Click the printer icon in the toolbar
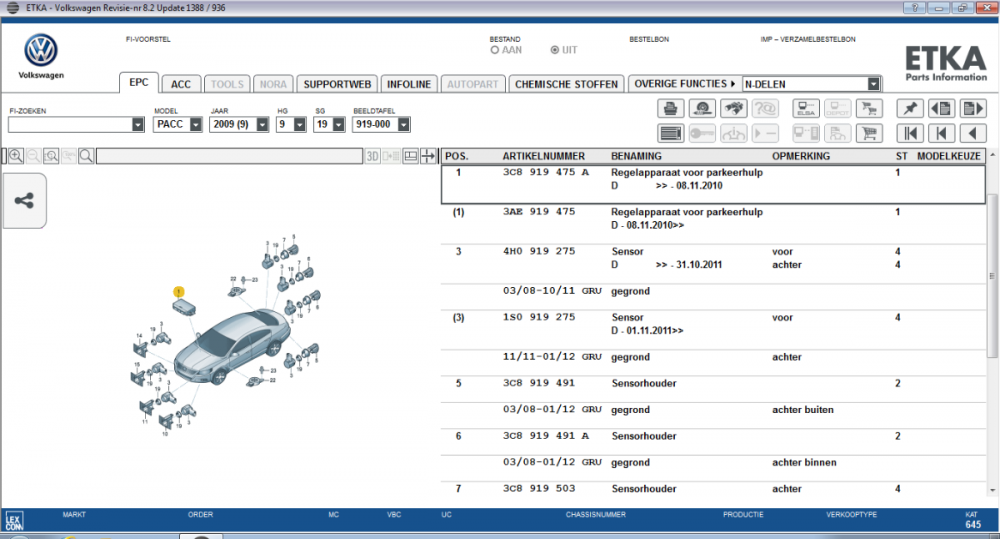 (x=670, y=108)
